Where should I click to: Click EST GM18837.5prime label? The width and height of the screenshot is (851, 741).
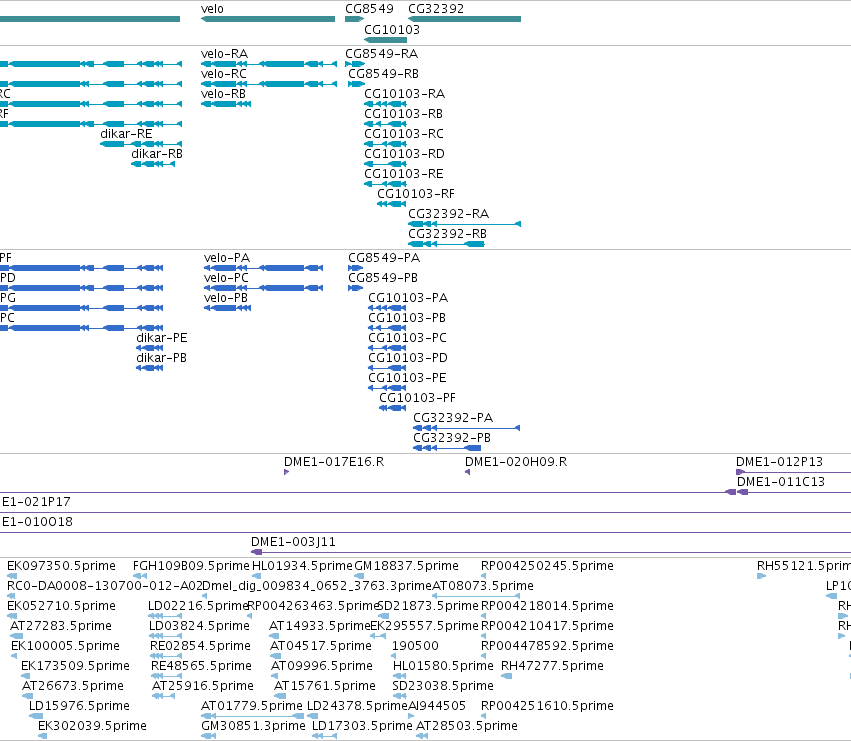406,566
